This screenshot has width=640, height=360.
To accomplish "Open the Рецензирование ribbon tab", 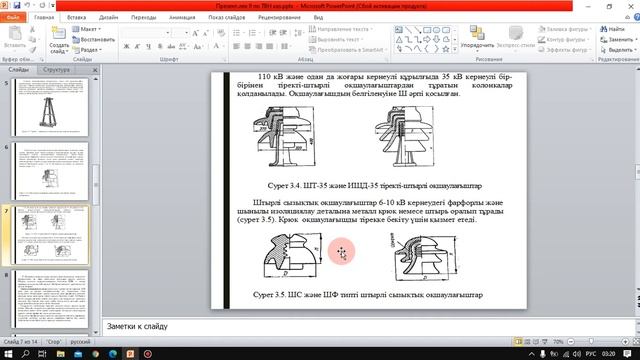I will 279,18.
